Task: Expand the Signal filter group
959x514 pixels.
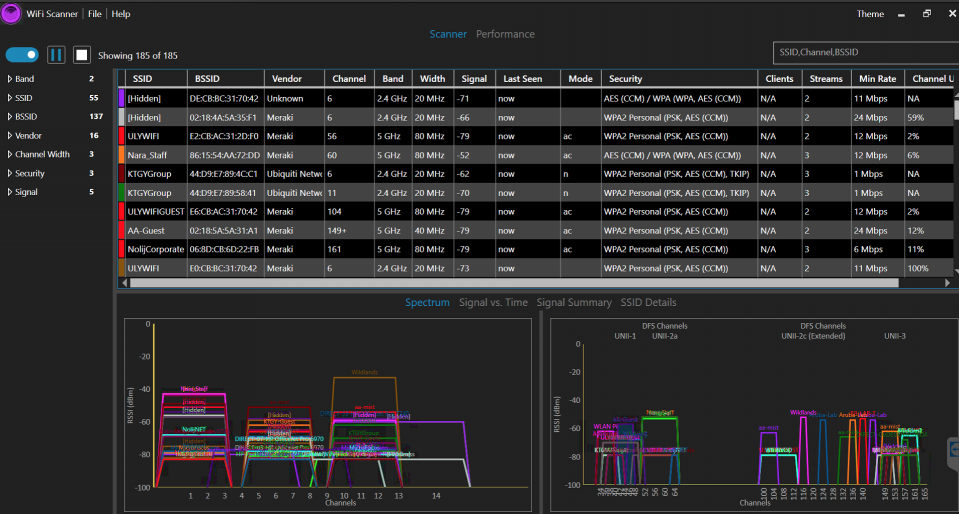Action: point(10,192)
